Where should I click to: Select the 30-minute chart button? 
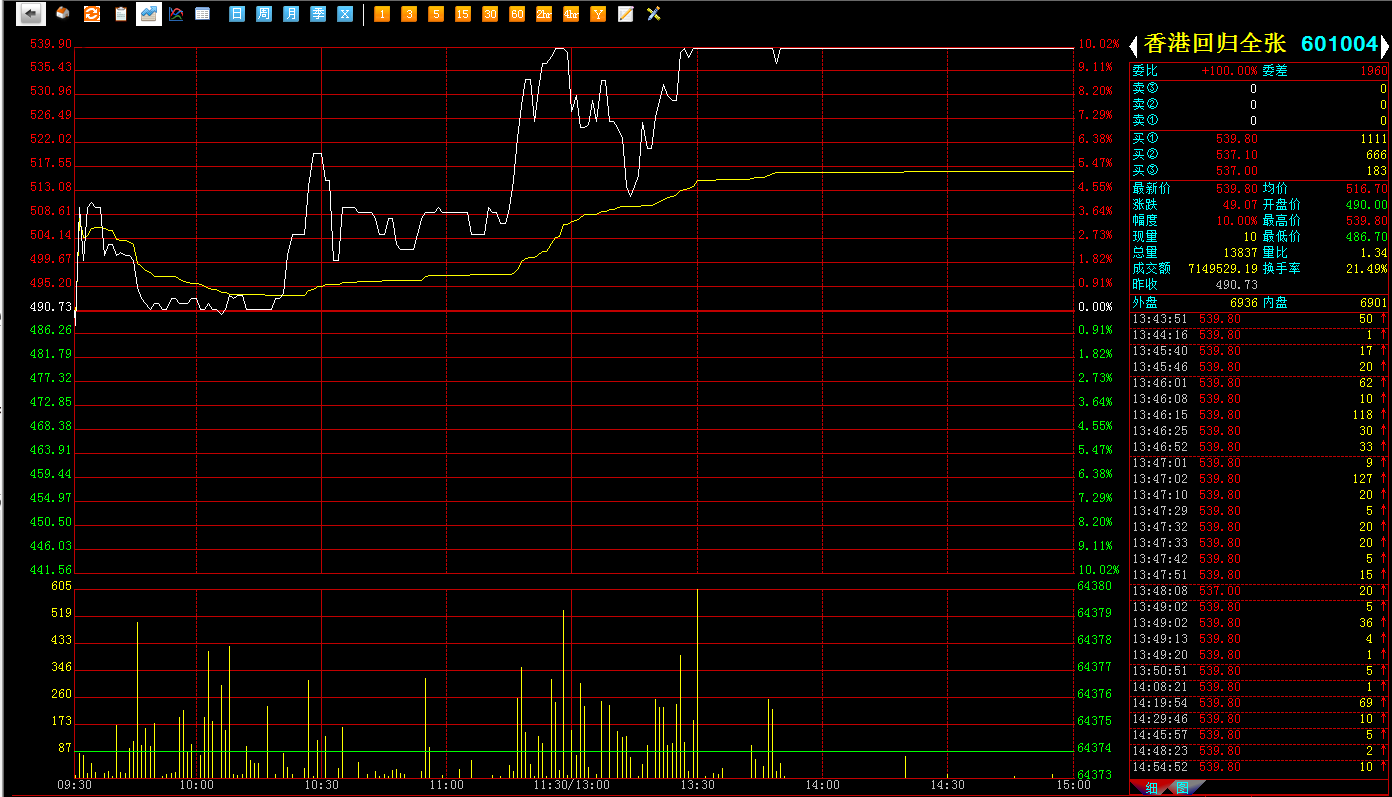490,14
